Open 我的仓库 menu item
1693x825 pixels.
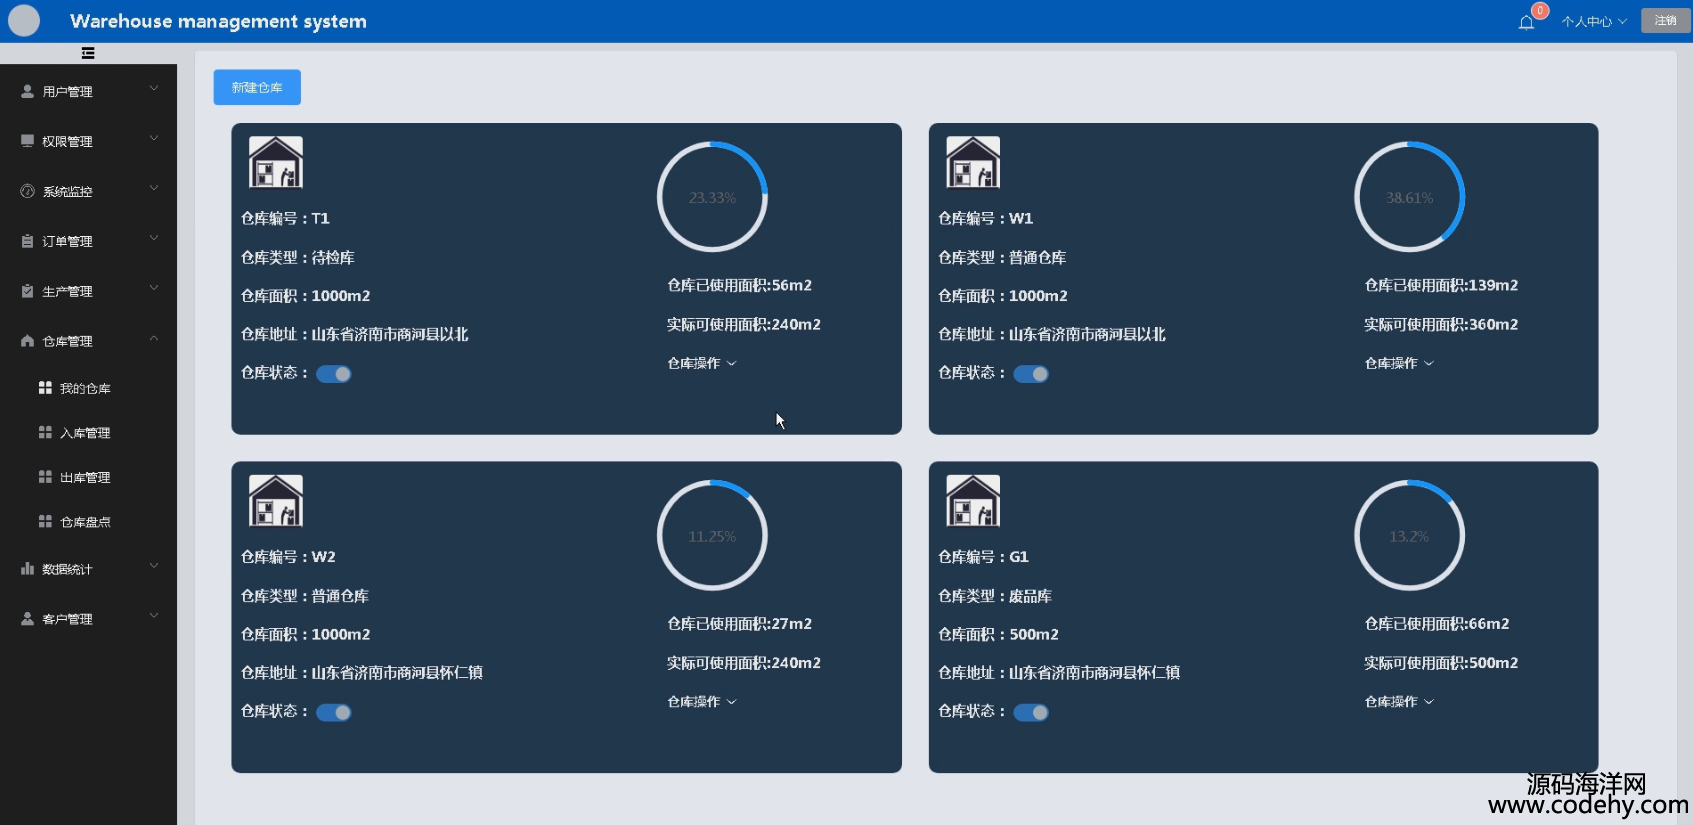click(88, 388)
